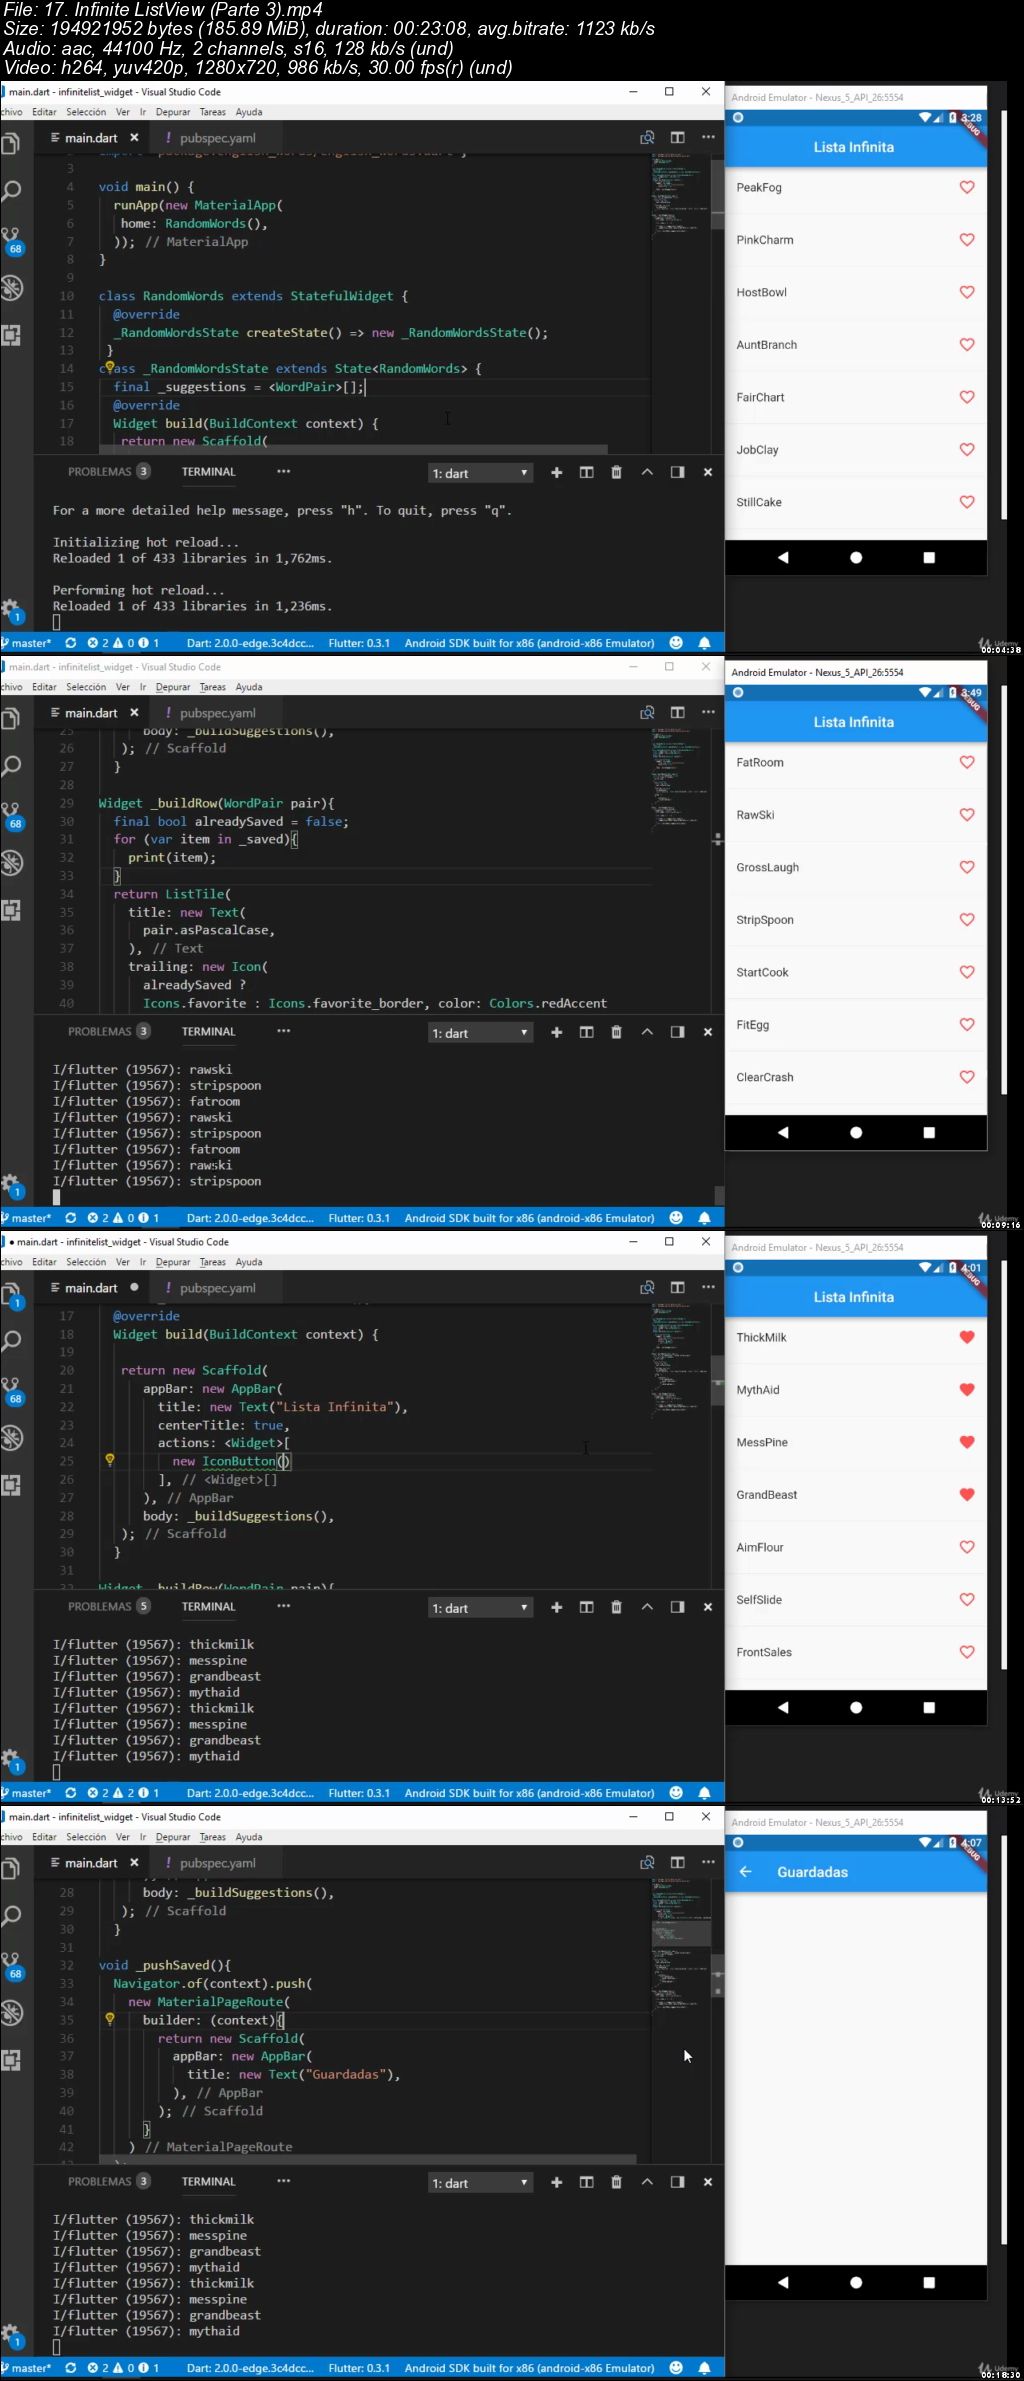
Task: Click the Android SDK emulator status item in the Guardadas frame
Action: [529, 2368]
